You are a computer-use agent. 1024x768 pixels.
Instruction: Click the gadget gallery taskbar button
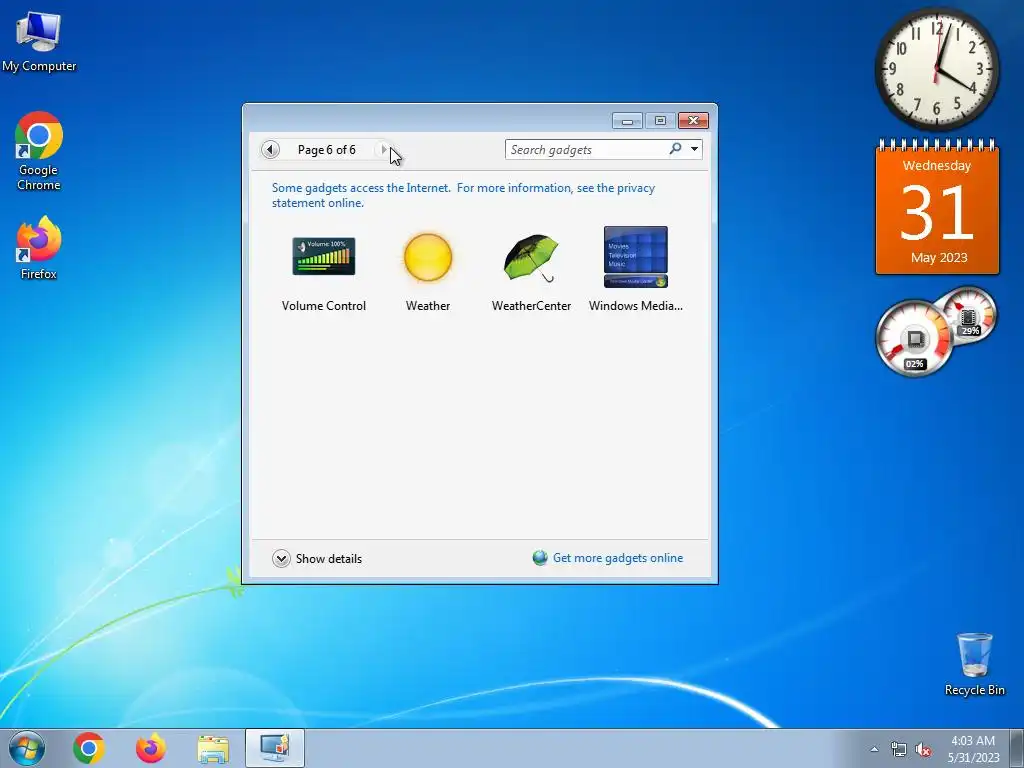pyautogui.click(x=275, y=748)
